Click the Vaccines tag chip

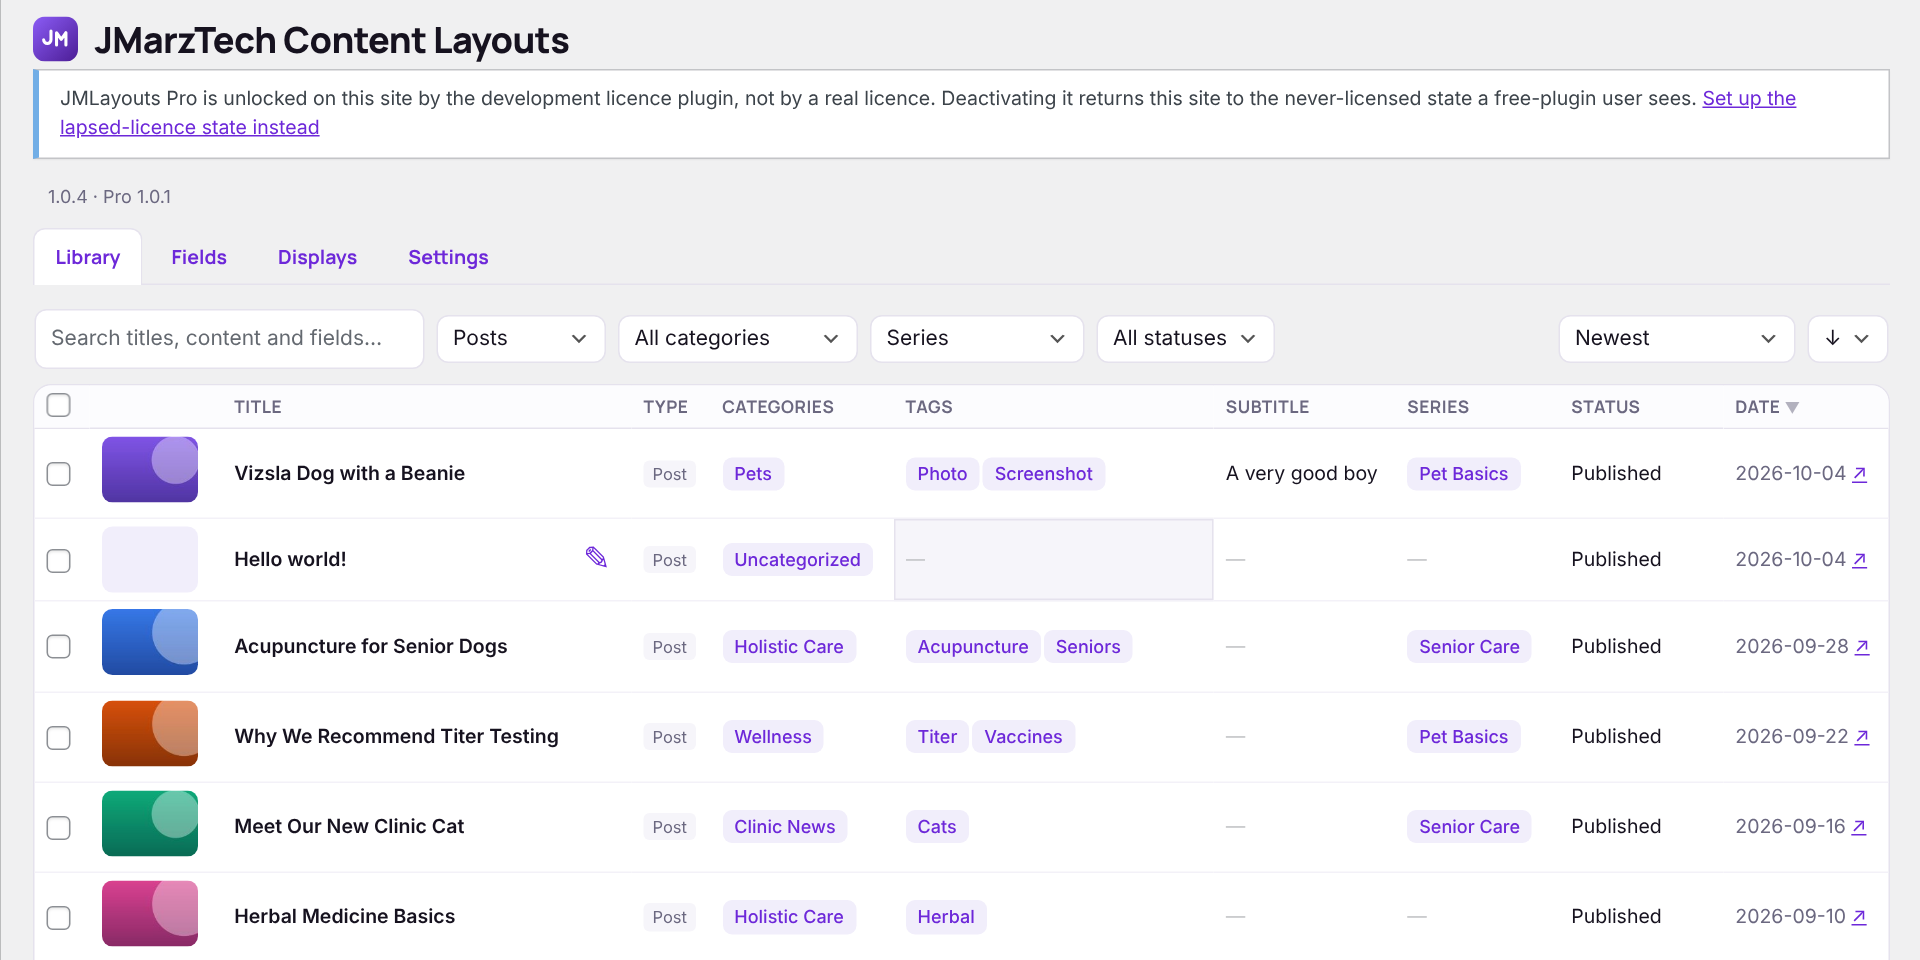click(x=1023, y=737)
